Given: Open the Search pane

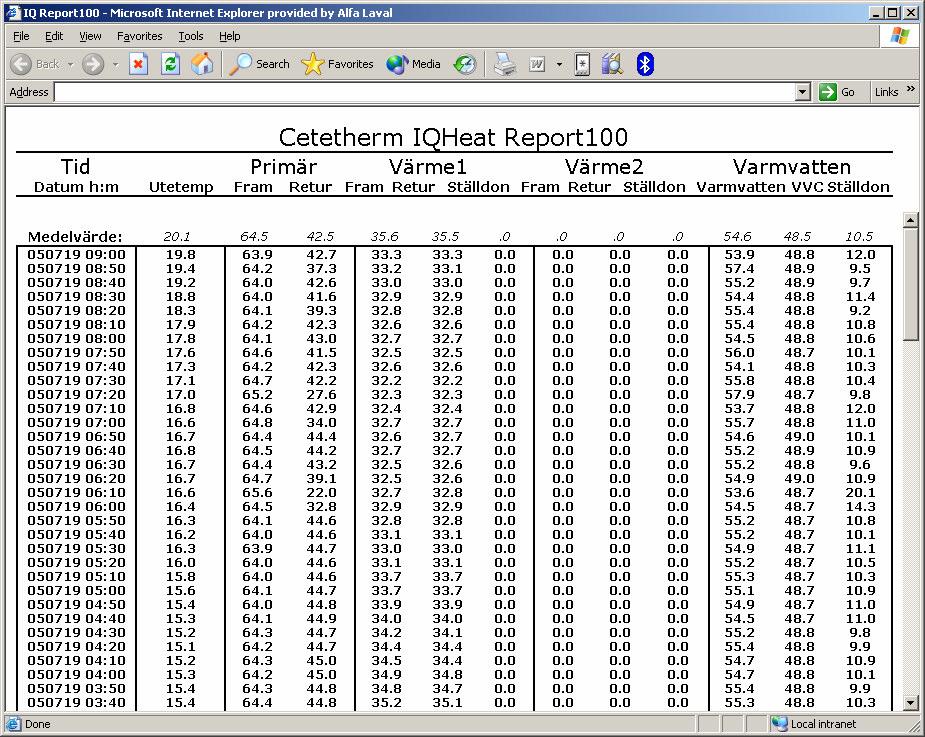Looking at the screenshot, I should click(x=259, y=64).
